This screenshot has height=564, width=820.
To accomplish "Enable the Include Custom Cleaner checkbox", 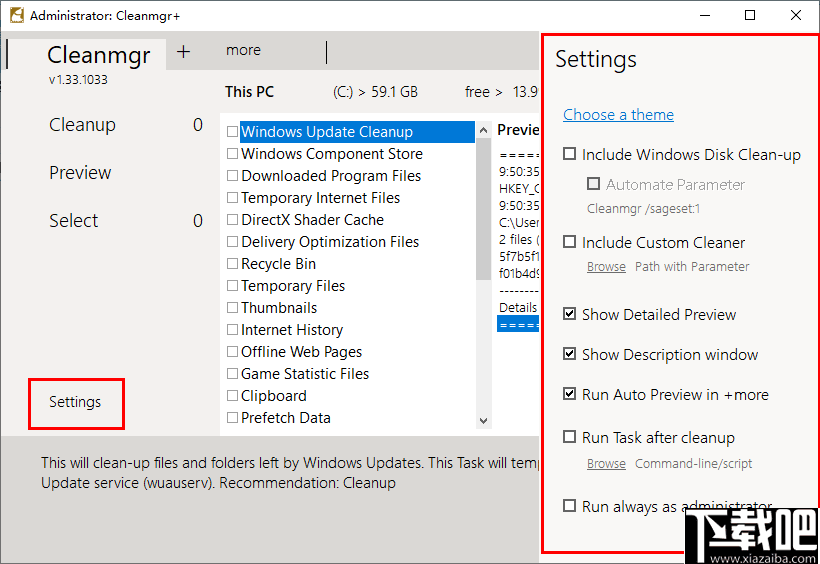I will [x=570, y=242].
